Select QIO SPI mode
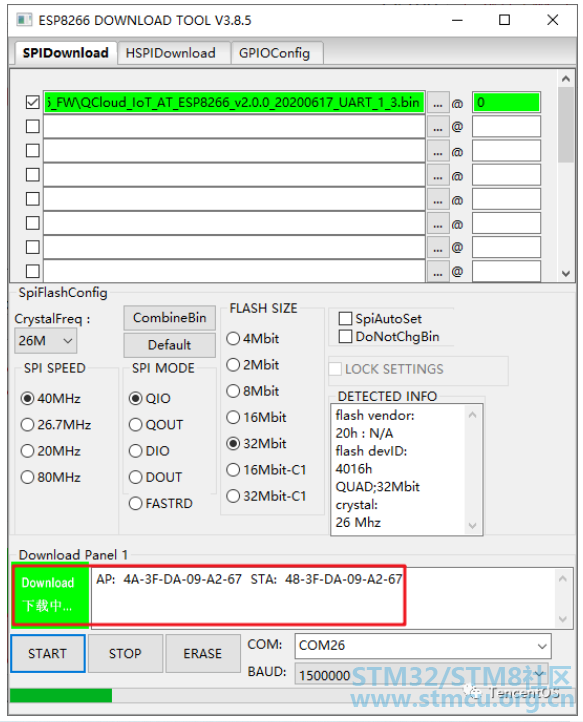Image resolution: width=583 pixels, height=722 pixels. [x=150, y=398]
